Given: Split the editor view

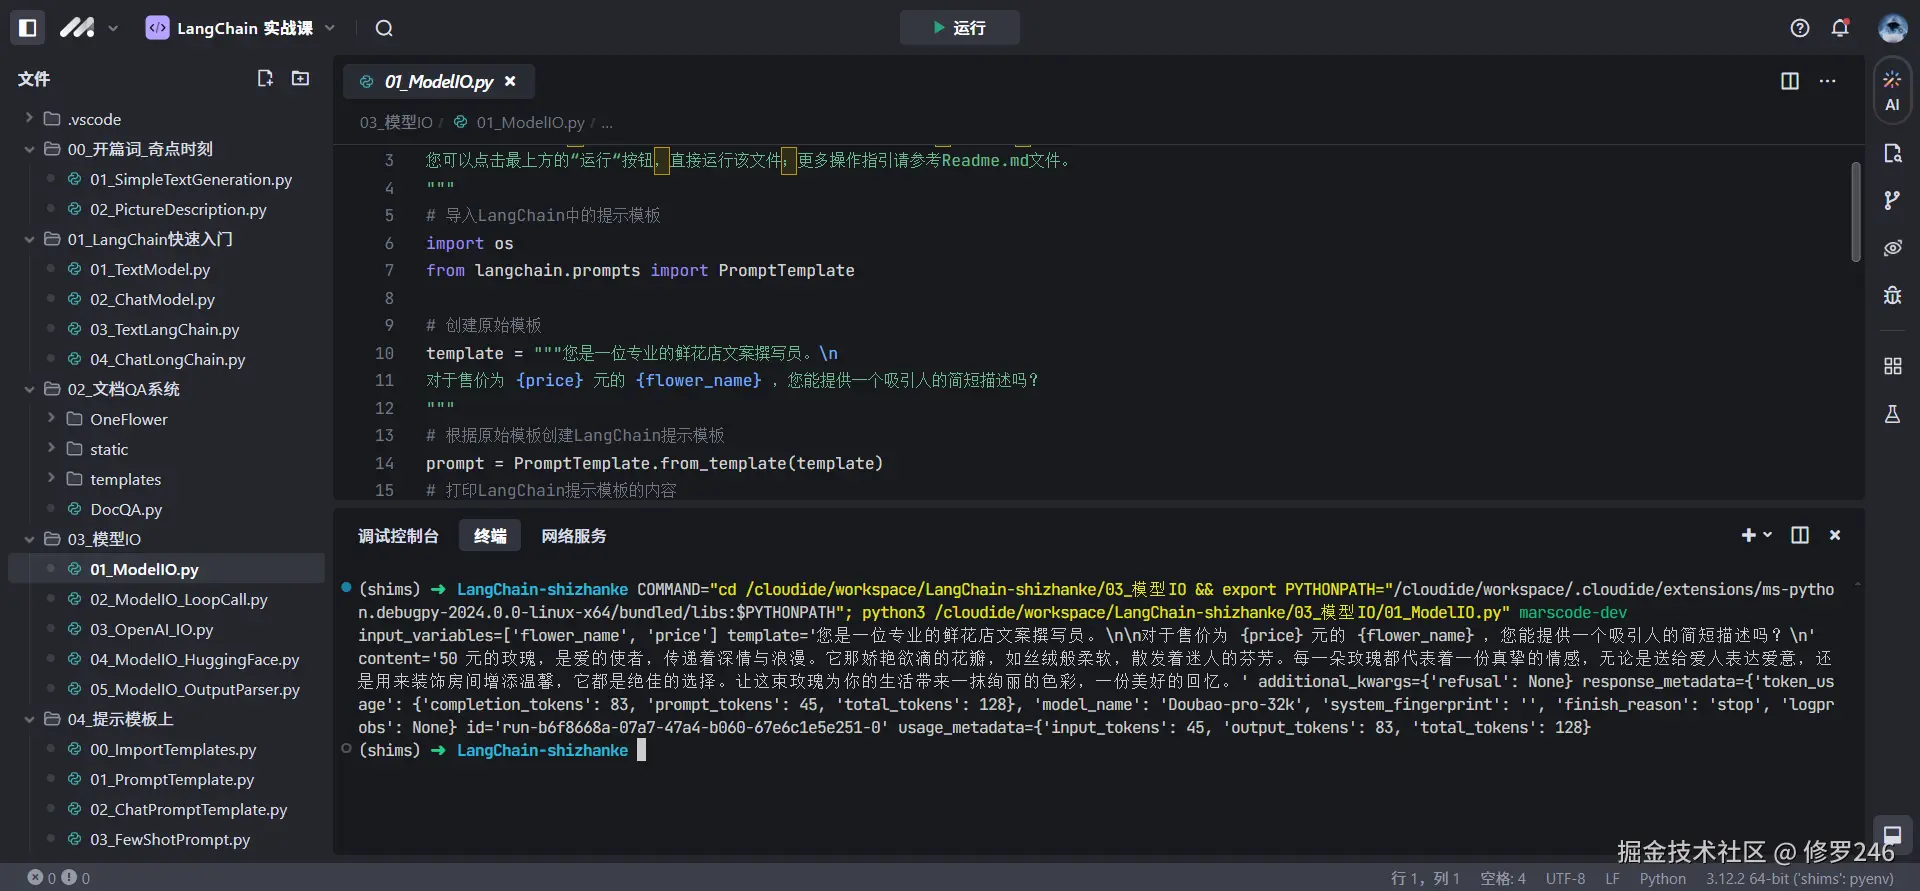Looking at the screenshot, I should click(1790, 81).
